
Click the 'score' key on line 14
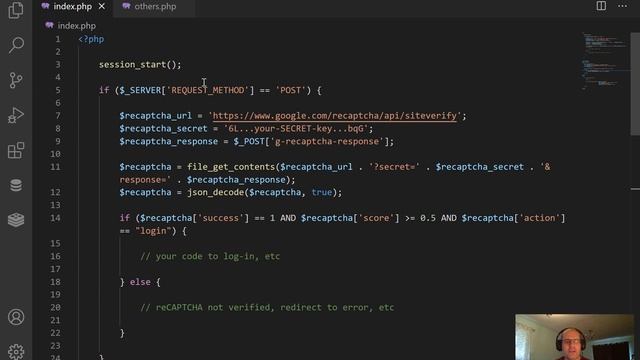click(376, 218)
